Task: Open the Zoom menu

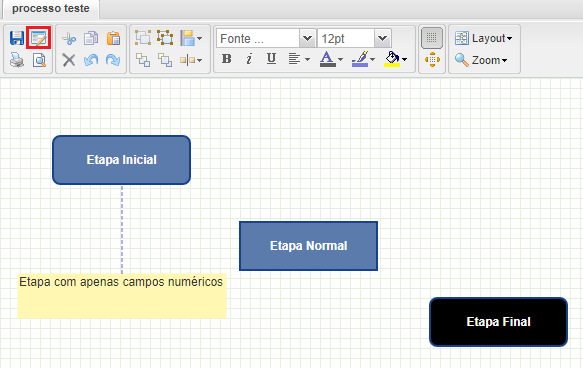Action: tap(481, 60)
